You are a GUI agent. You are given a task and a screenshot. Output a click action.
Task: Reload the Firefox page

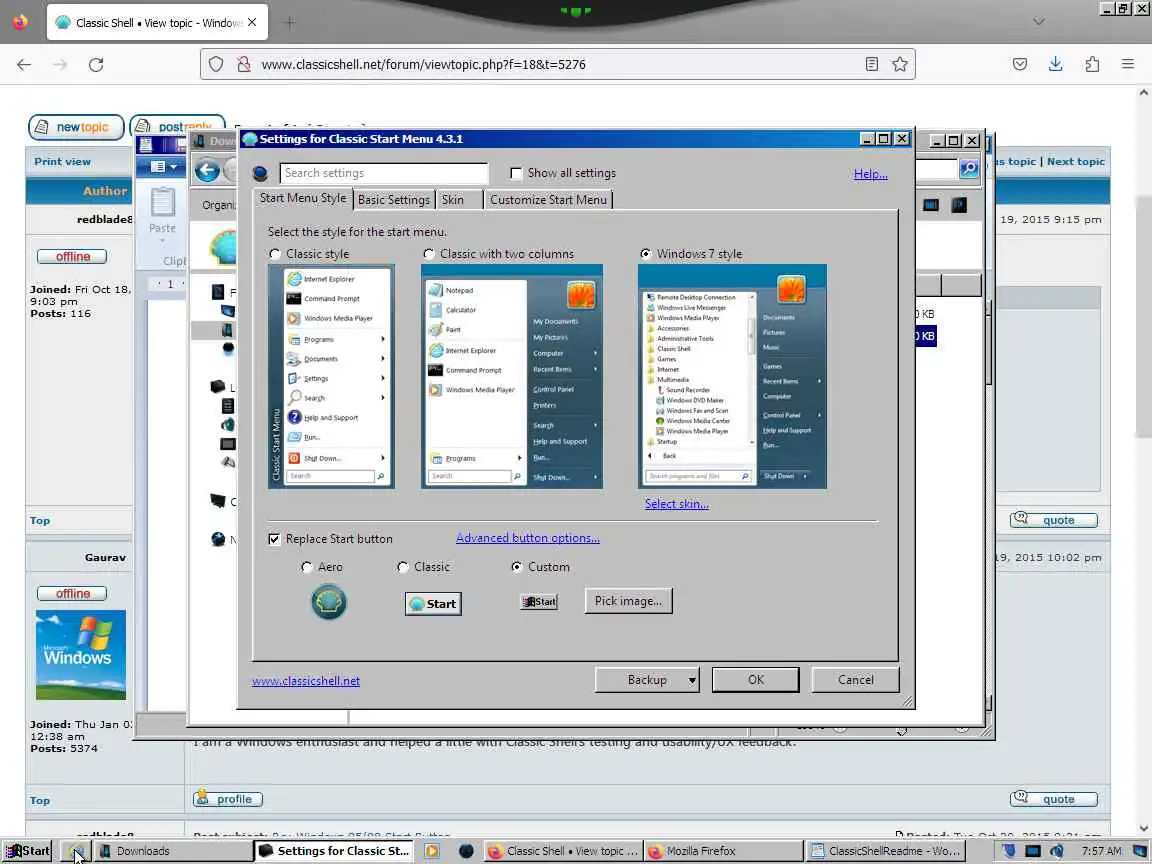point(96,65)
